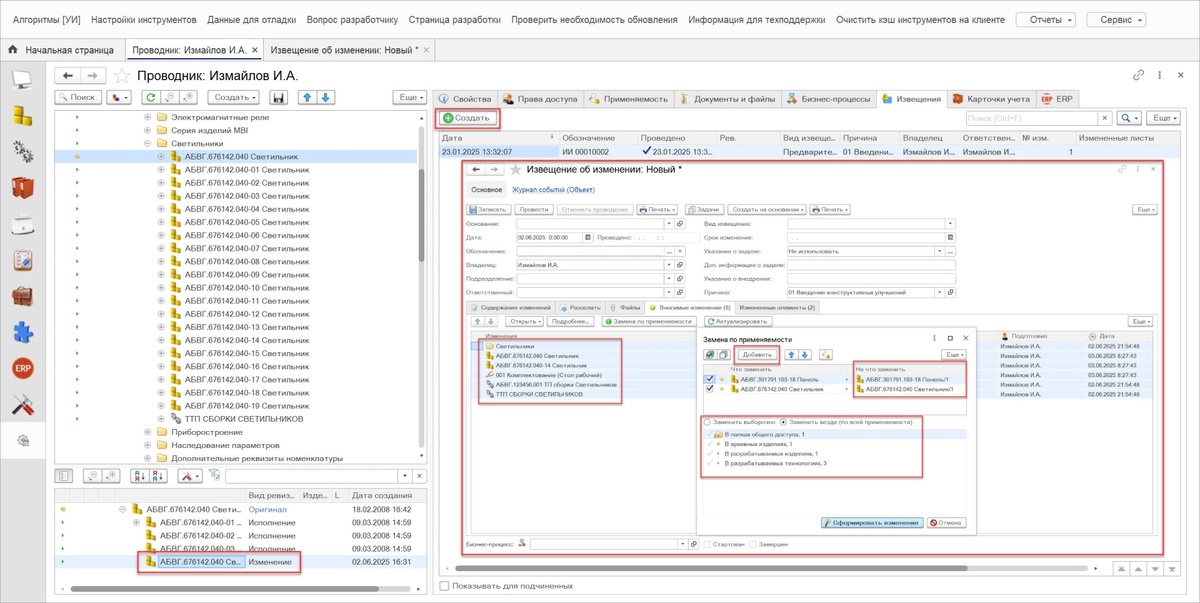Switch to Права доступа tab
This screenshot has width=1200, height=603.
tap(540, 99)
